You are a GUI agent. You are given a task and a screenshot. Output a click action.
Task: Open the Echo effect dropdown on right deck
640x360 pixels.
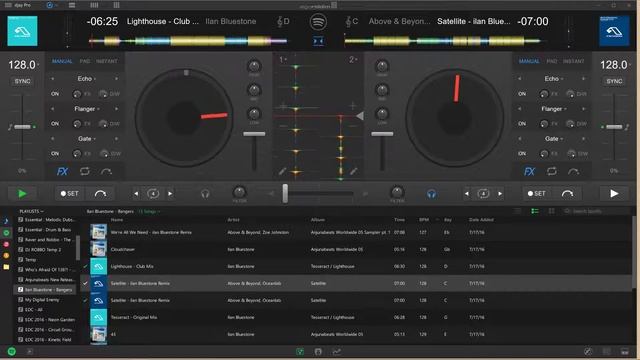tap(553, 78)
